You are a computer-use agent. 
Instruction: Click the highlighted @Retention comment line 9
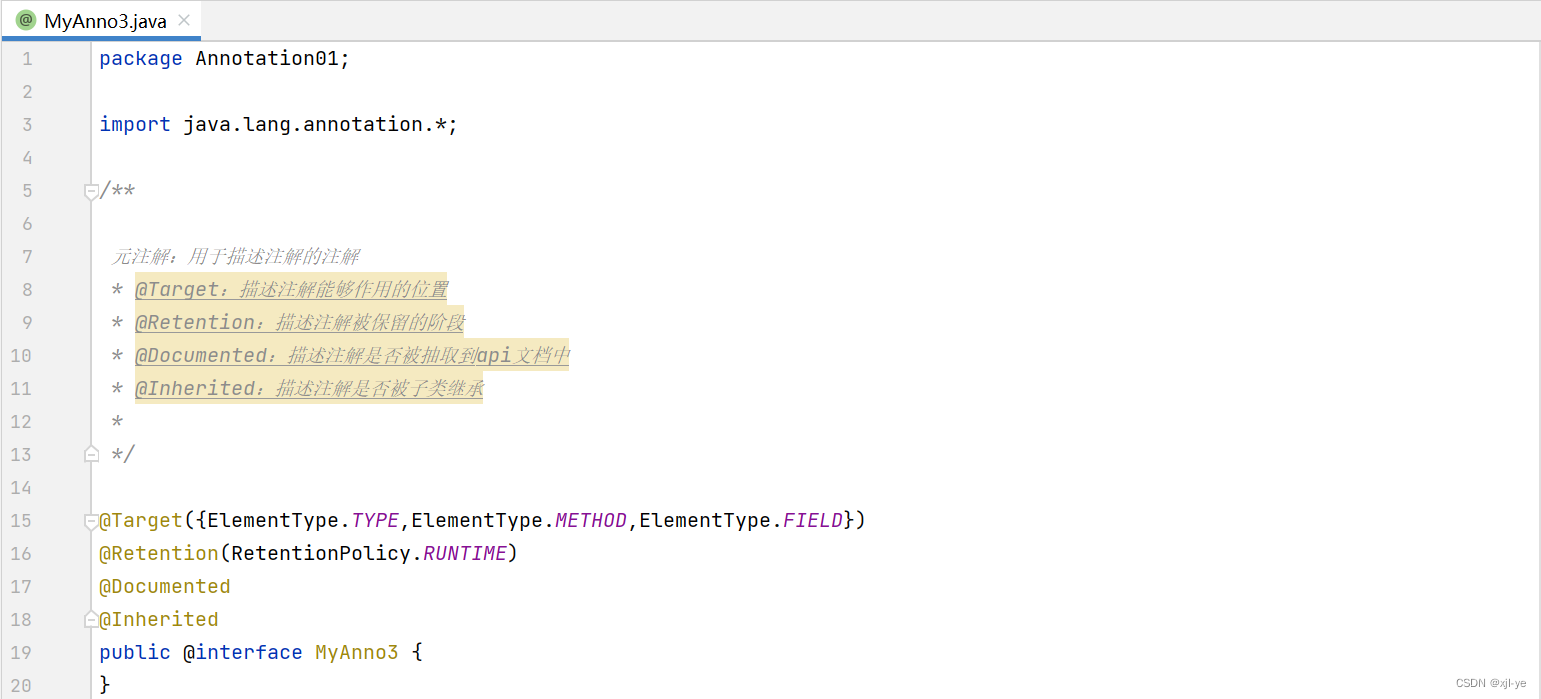click(300, 322)
